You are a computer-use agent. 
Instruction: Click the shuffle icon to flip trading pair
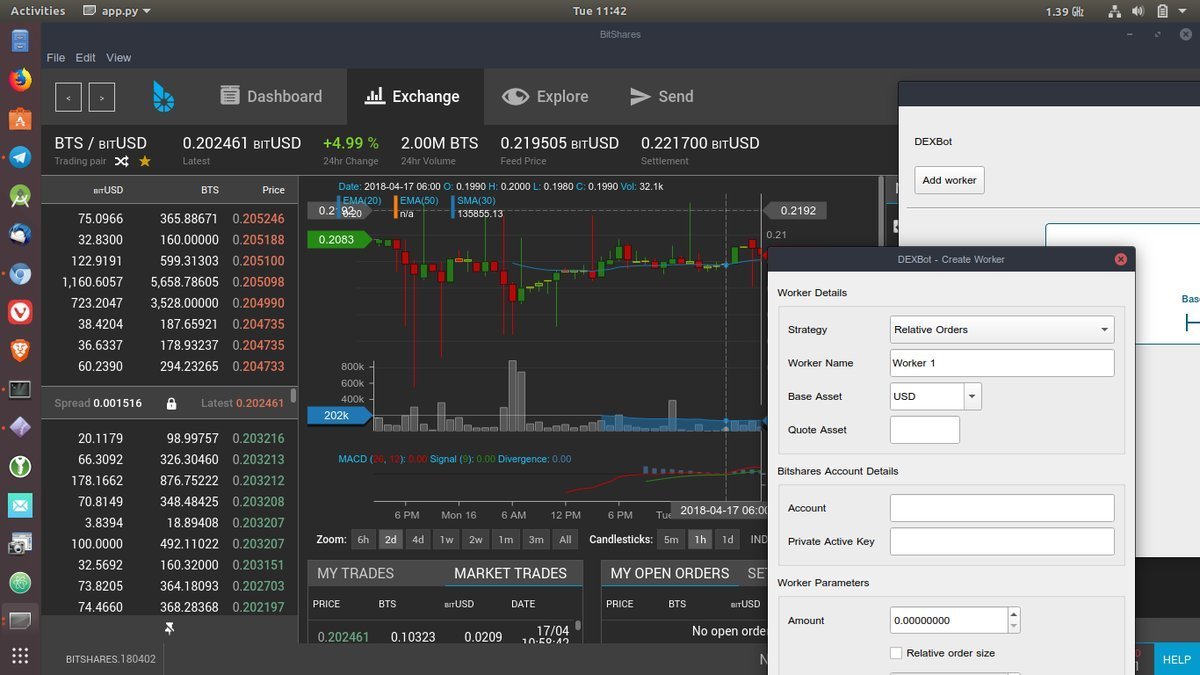coord(121,161)
